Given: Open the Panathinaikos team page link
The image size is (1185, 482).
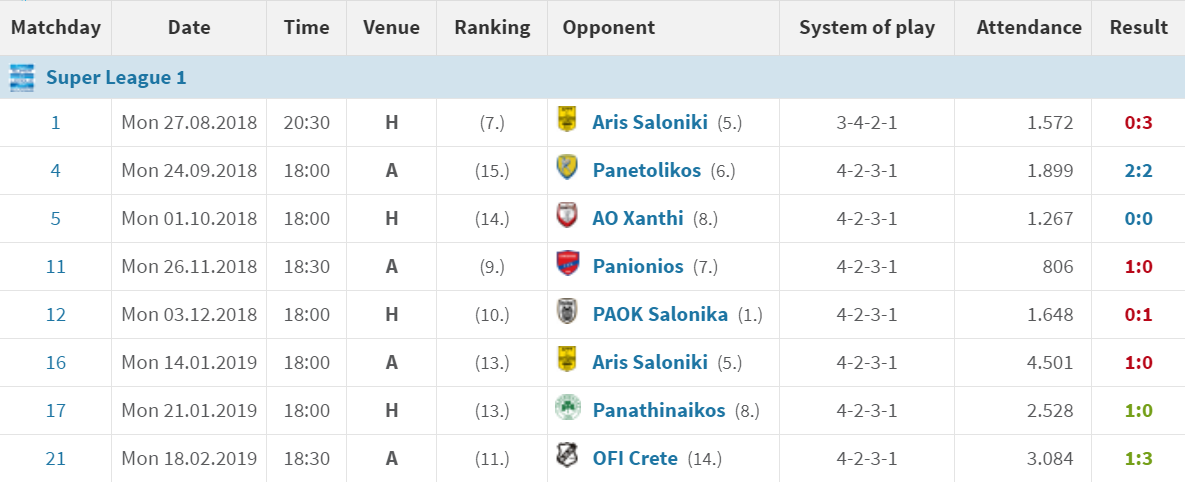Looking at the screenshot, I should [658, 410].
